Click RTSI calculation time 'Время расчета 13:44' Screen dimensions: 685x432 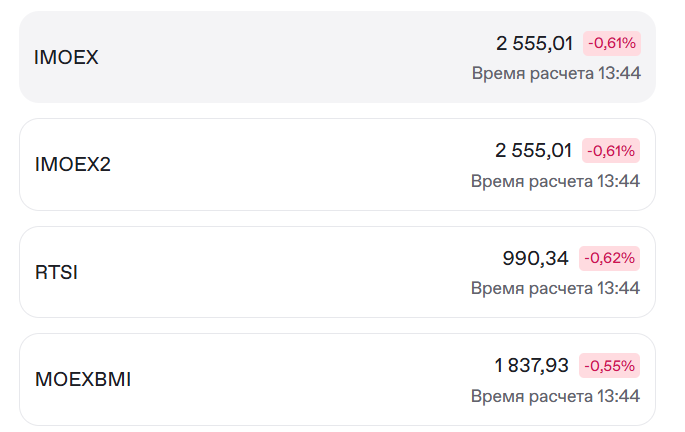tap(555, 288)
